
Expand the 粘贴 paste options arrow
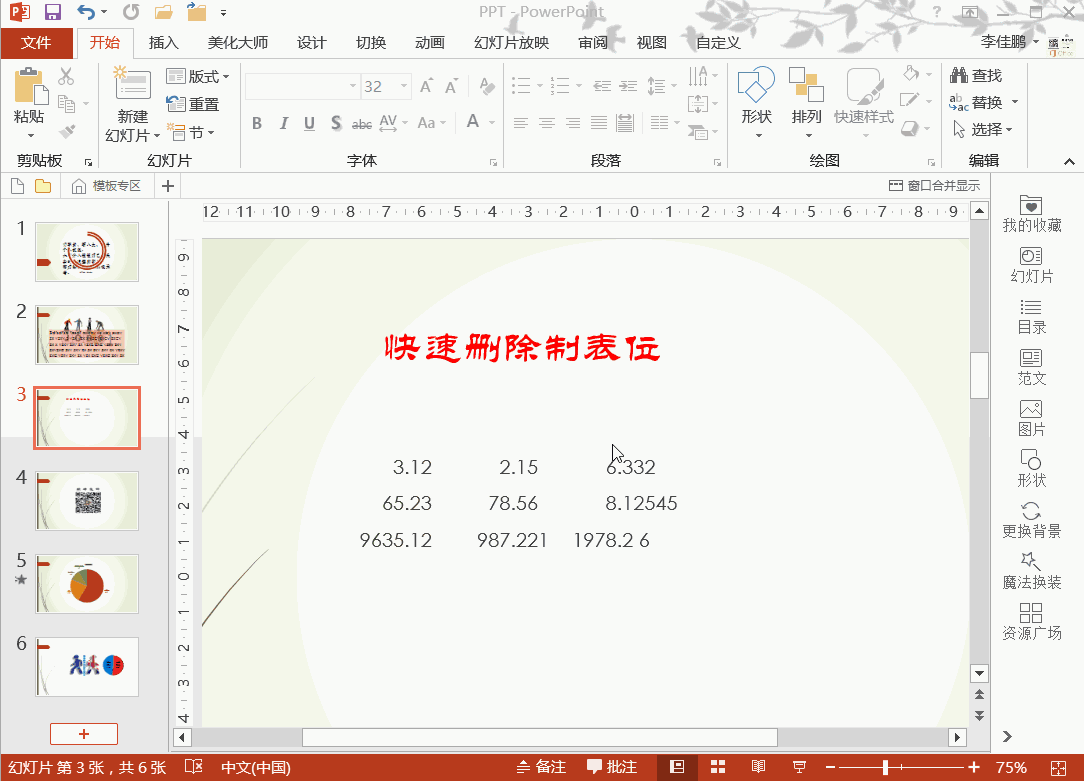(30, 135)
